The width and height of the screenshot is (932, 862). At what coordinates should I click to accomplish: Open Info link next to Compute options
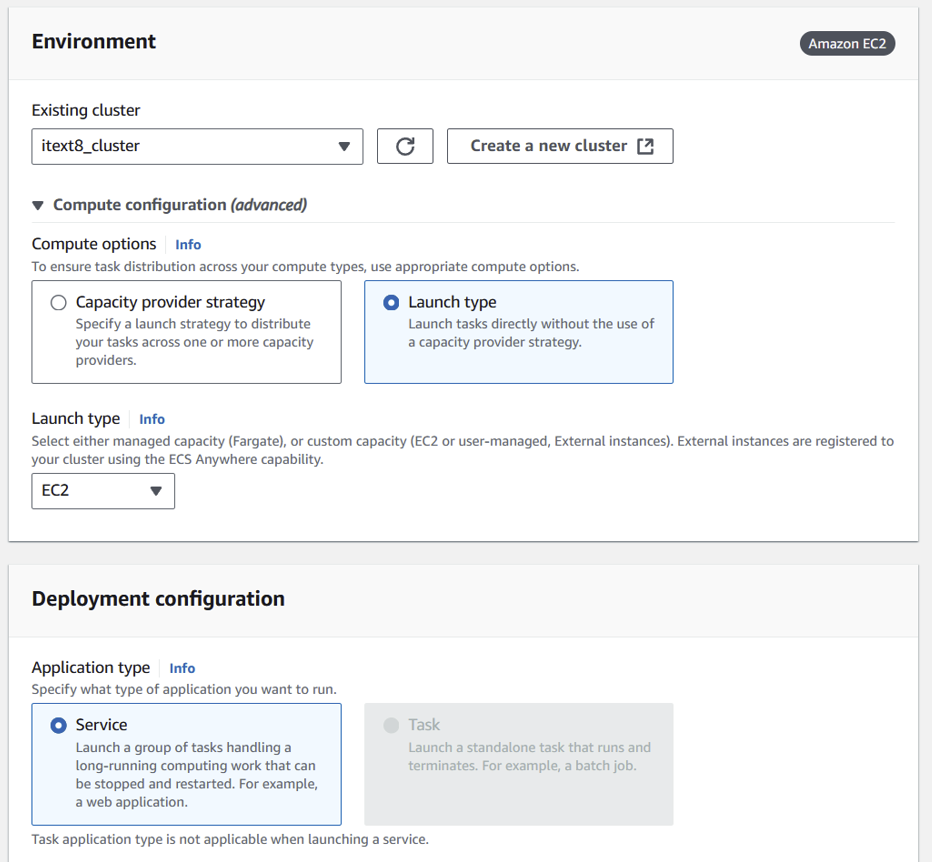188,244
